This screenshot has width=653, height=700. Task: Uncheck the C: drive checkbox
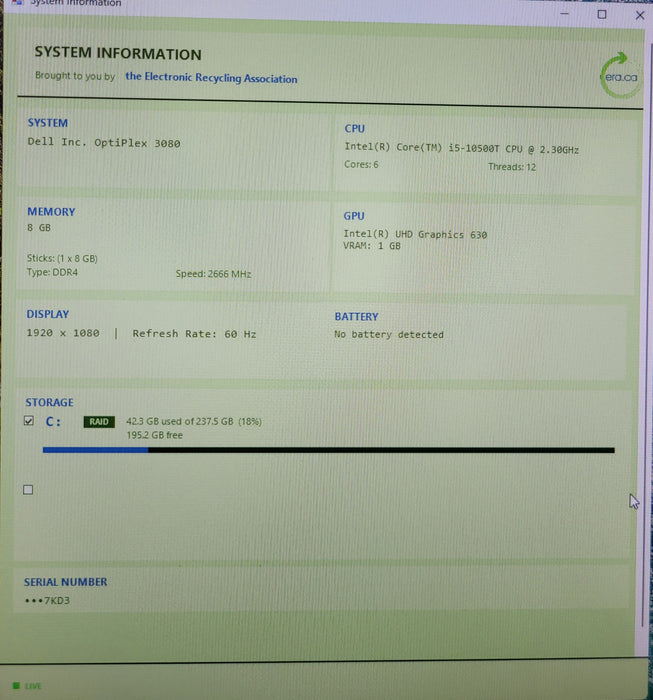point(29,421)
